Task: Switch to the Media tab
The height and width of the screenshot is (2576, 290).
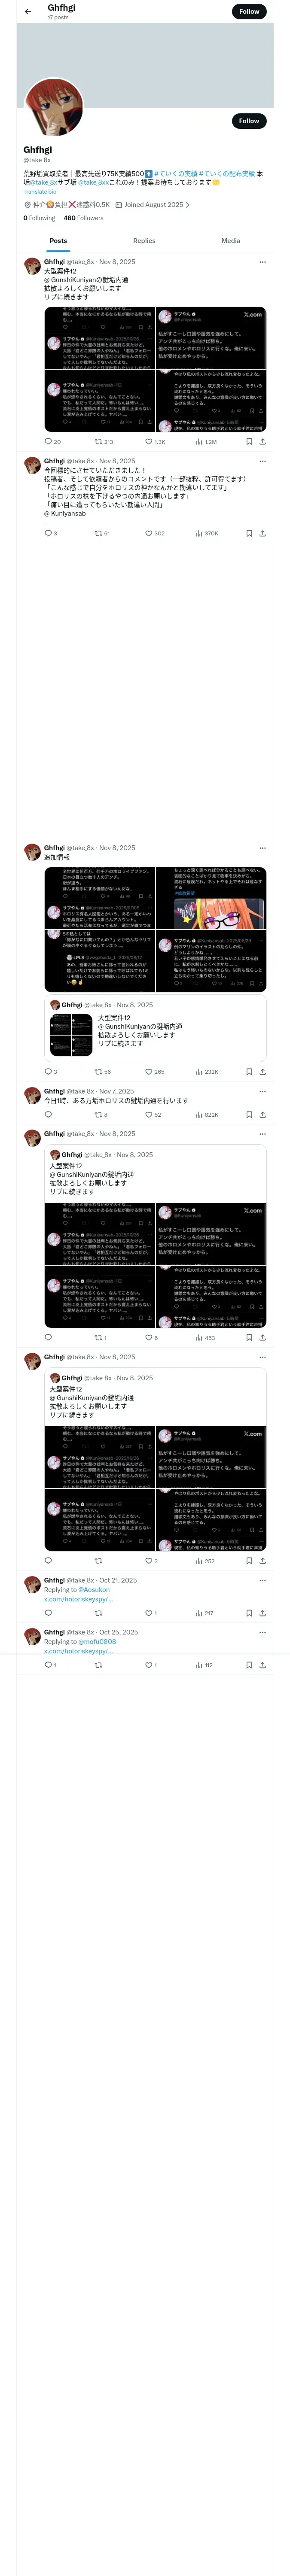Action: click(x=231, y=241)
